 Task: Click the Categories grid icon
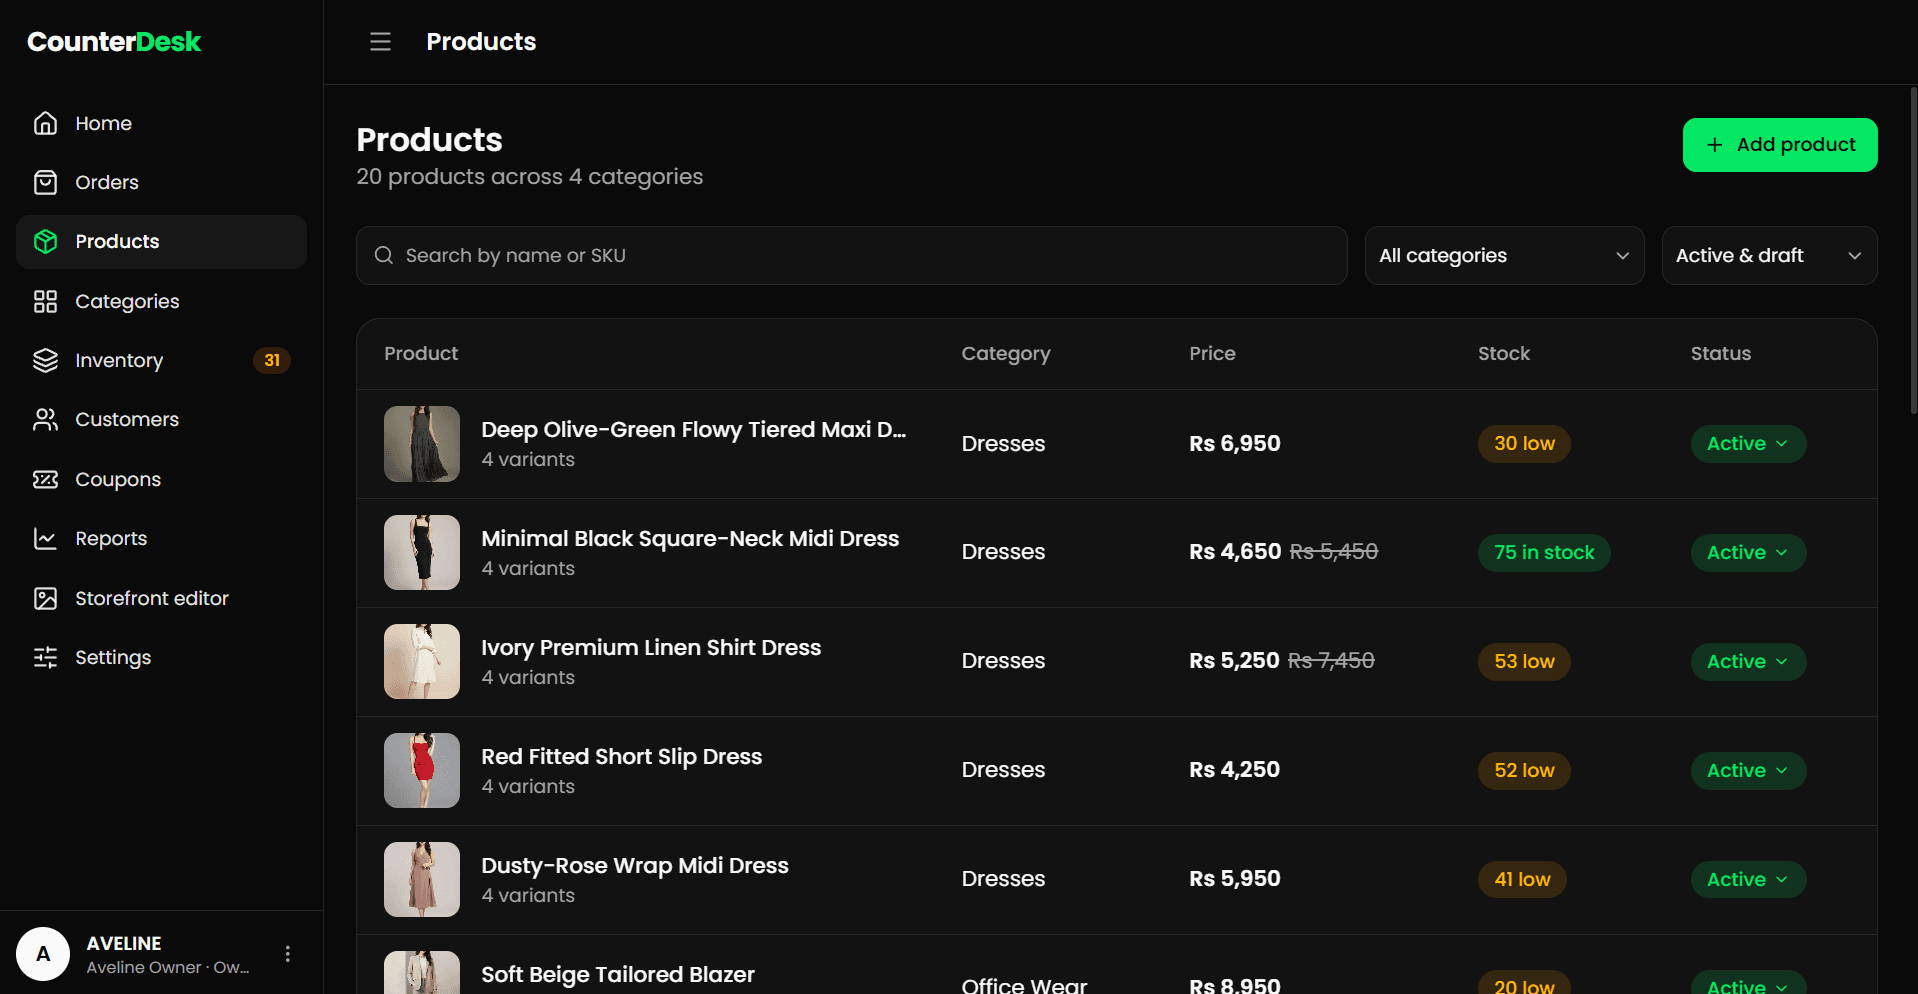45,301
